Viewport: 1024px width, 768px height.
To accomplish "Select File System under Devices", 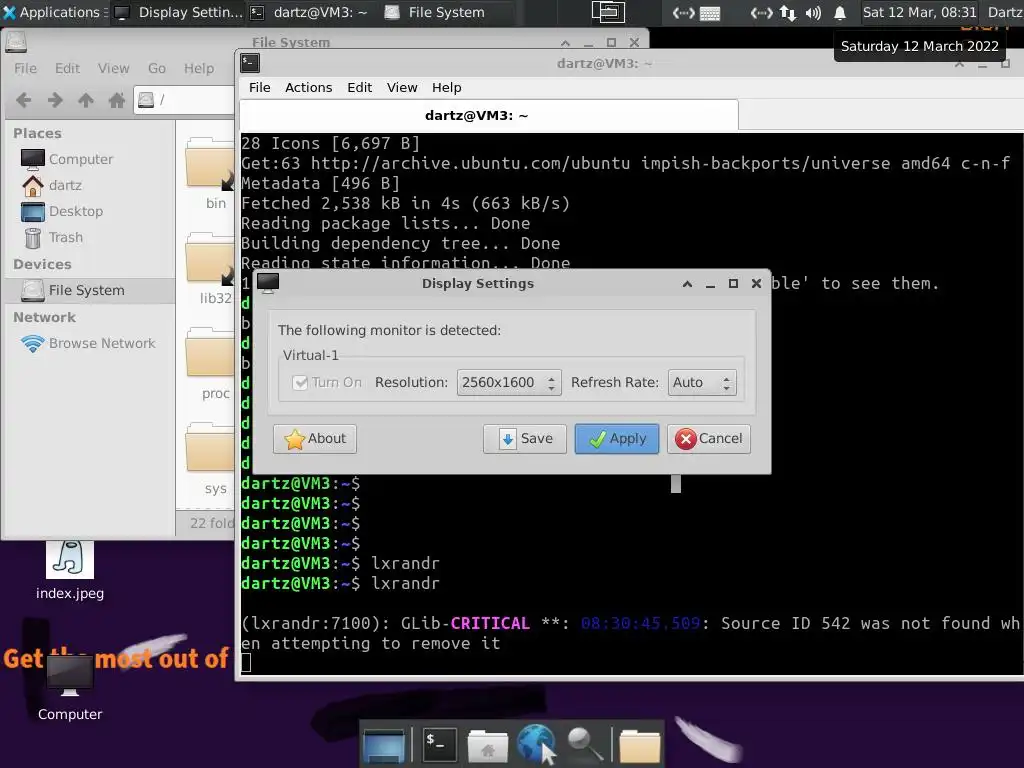I will pyautogui.click(x=90, y=290).
